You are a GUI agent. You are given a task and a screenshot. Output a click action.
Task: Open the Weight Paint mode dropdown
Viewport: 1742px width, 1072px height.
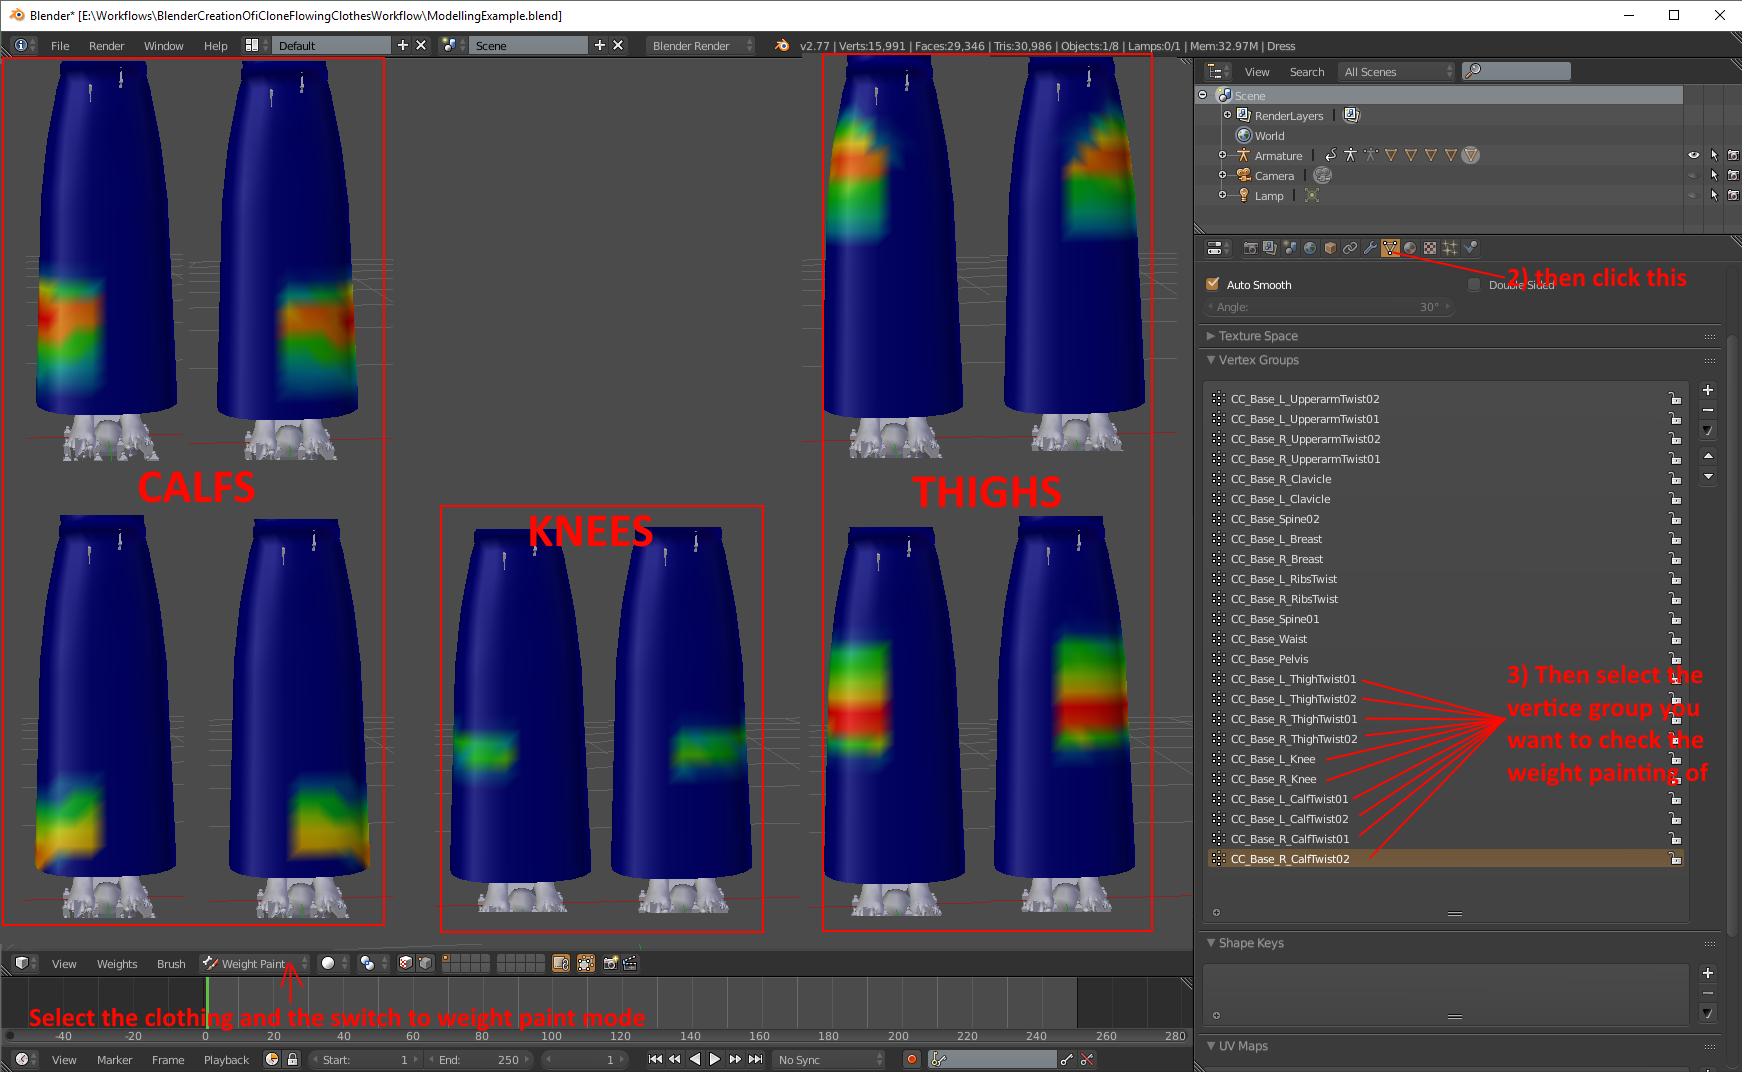point(255,963)
